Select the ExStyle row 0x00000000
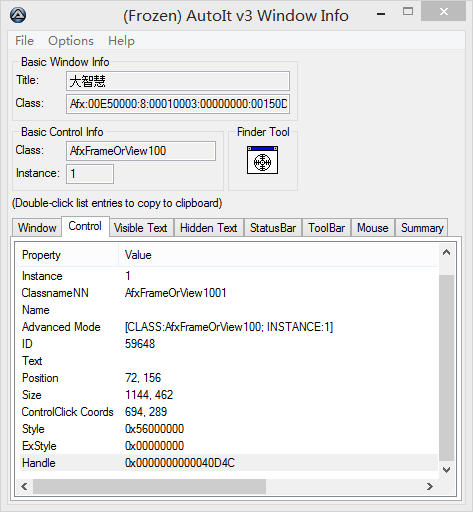This screenshot has height=512, width=473. pyautogui.click(x=228, y=446)
